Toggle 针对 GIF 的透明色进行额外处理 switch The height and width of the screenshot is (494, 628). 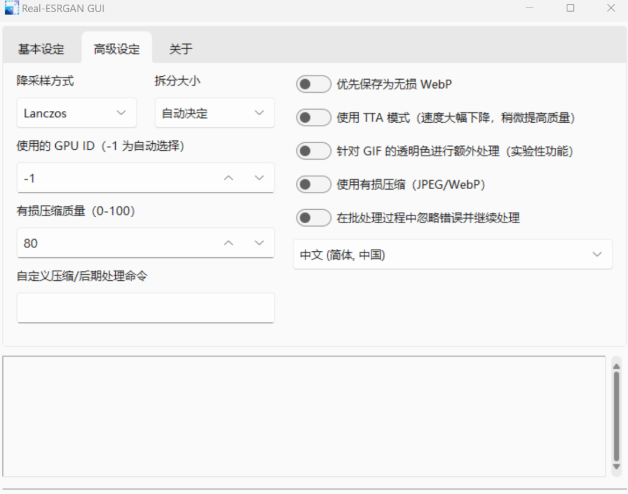(314, 151)
